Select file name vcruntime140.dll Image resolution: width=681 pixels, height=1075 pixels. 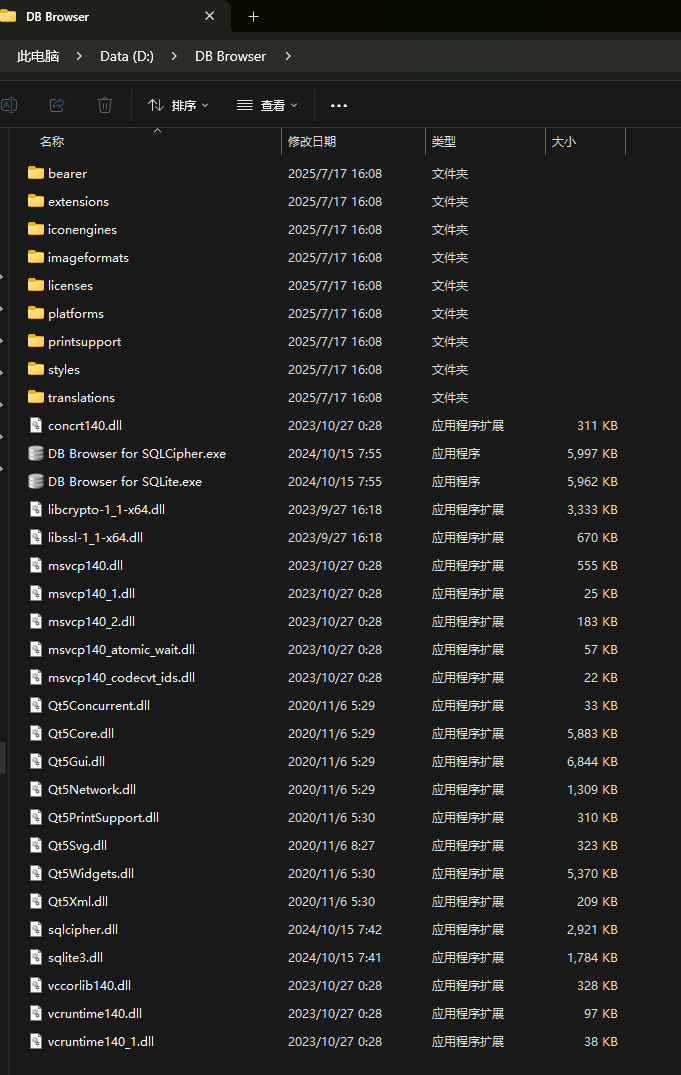pos(95,1013)
